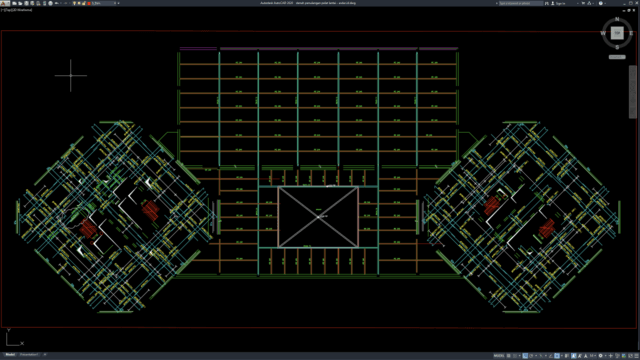Image resolution: width=640 pixels, height=360 pixels.
Task: Open the Autodesk App Store cart icon
Action: click(x=583, y=3)
